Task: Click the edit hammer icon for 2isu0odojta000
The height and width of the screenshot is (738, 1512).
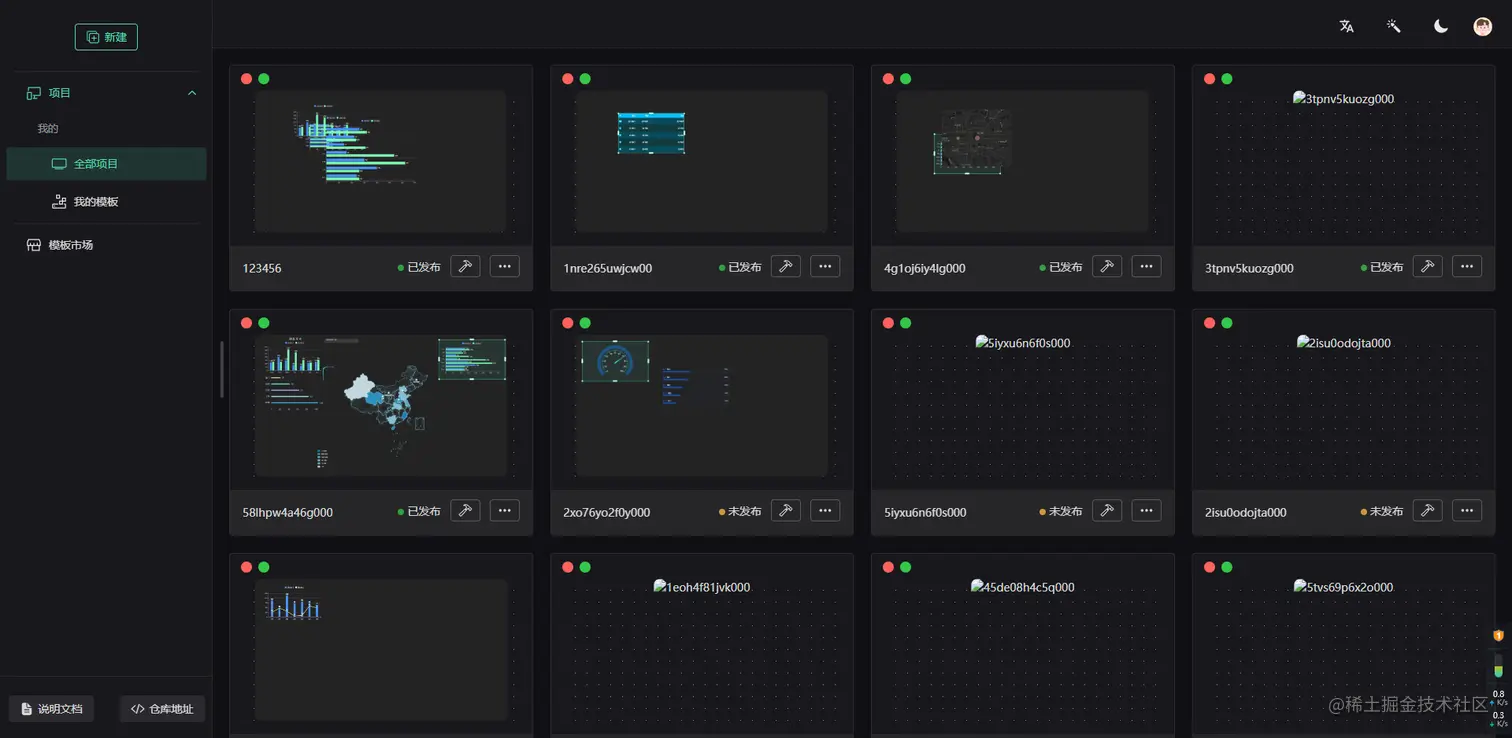Action: (1428, 510)
